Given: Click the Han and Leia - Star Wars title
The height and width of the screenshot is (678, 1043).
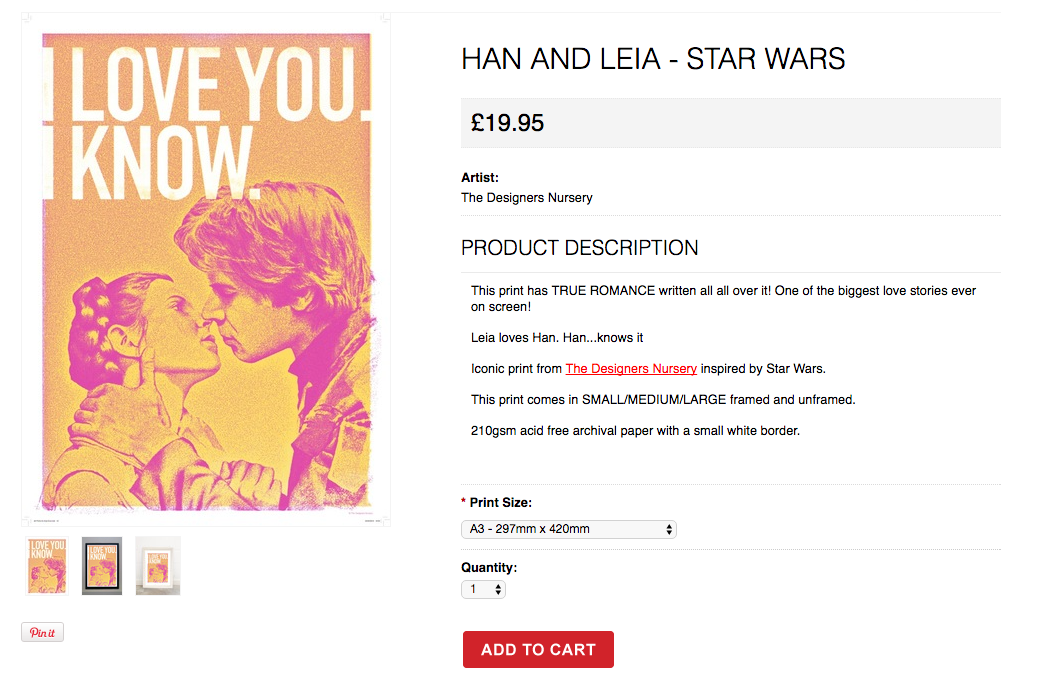Looking at the screenshot, I should click(653, 59).
